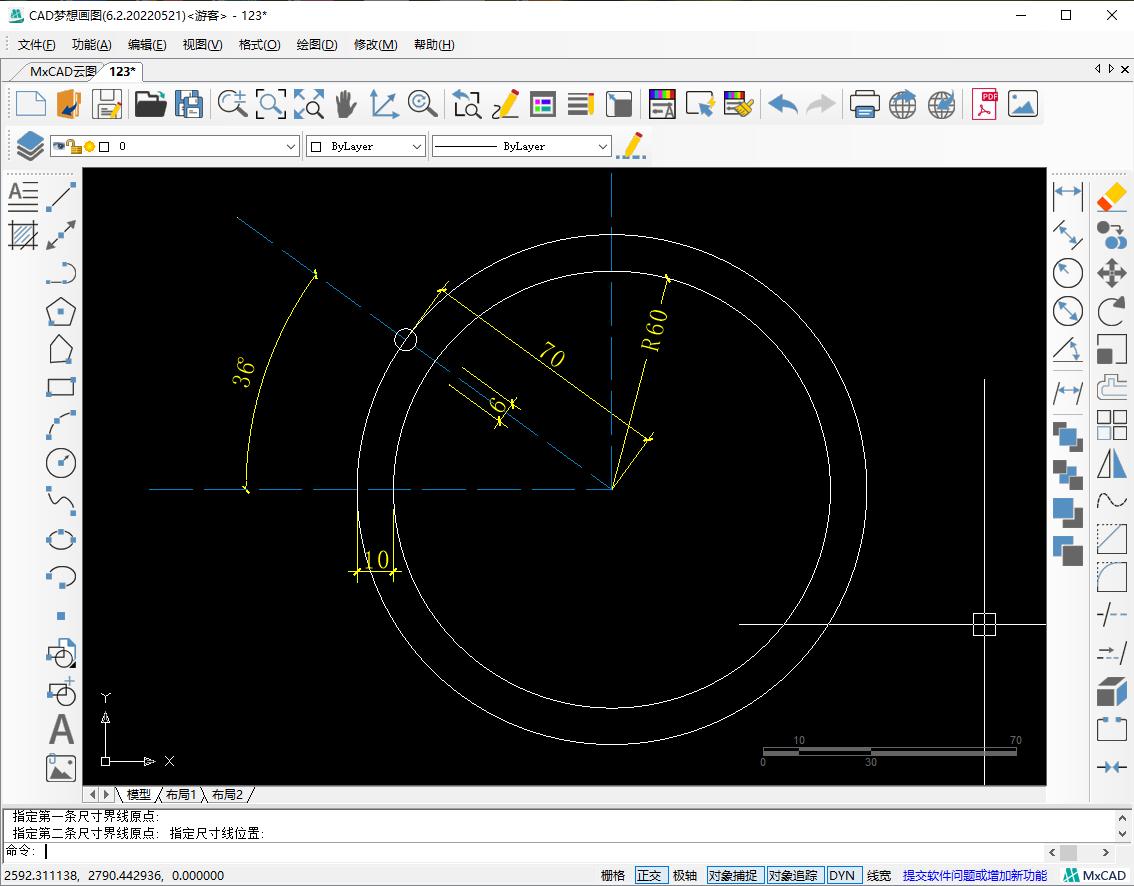This screenshot has height=886, width=1134.
Task: Toggle 正交 ortho mode off
Action: [650, 875]
